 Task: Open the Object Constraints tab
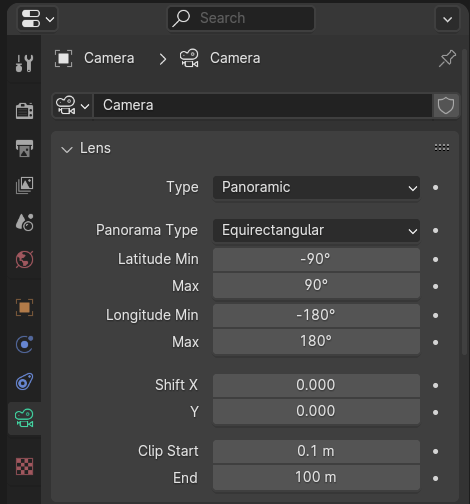pos(24,382)
